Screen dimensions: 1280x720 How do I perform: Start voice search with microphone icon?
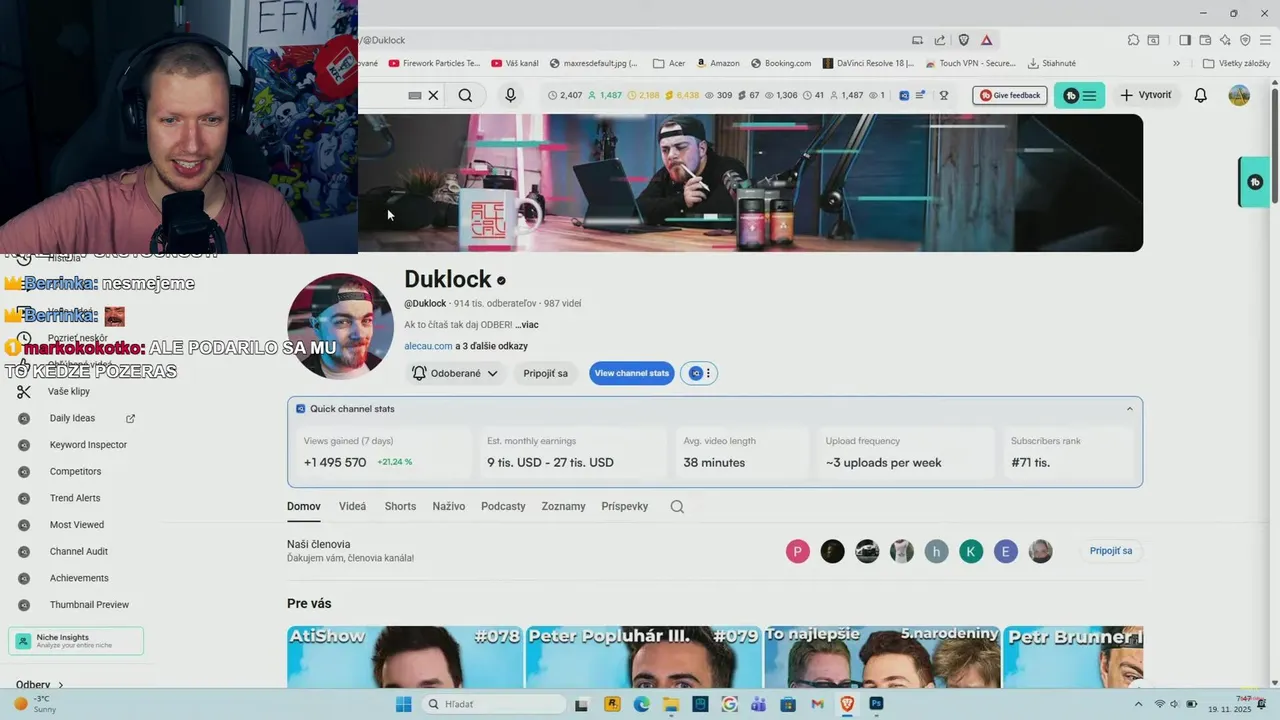510,95
